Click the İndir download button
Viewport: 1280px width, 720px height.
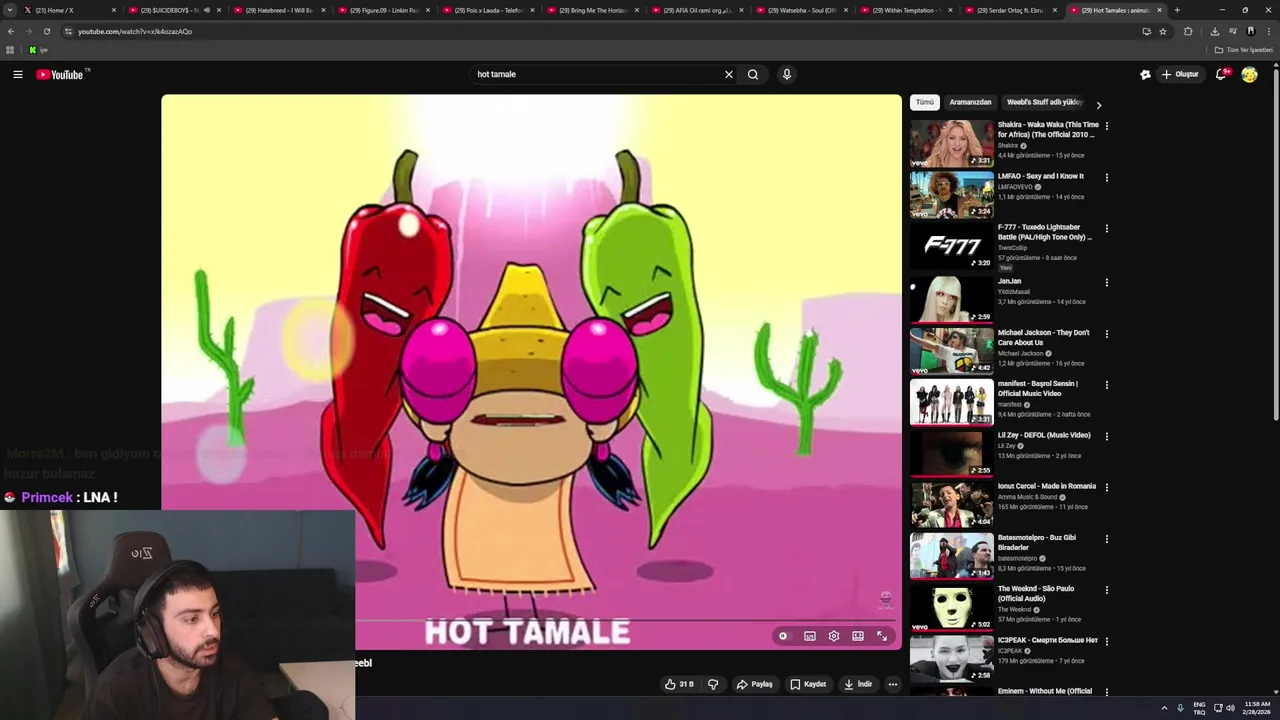858,684
